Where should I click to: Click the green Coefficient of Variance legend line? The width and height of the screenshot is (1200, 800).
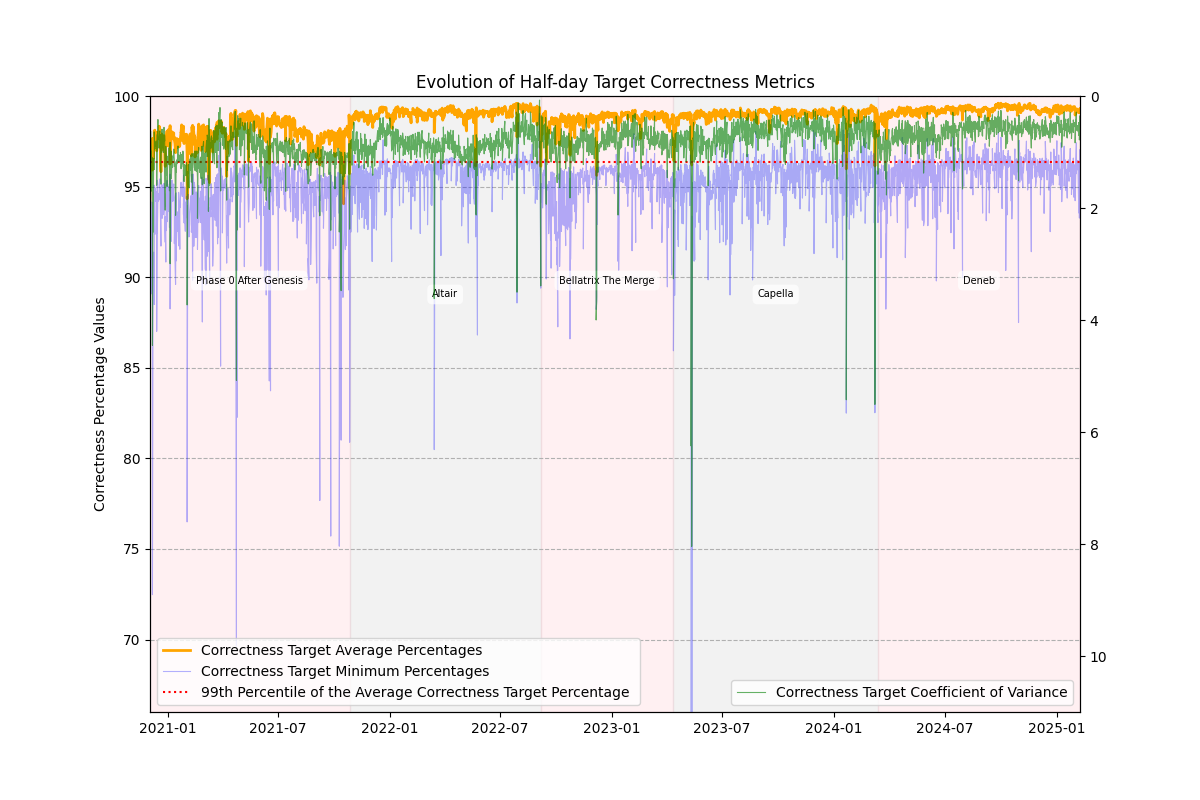click(x=751, y=692)
